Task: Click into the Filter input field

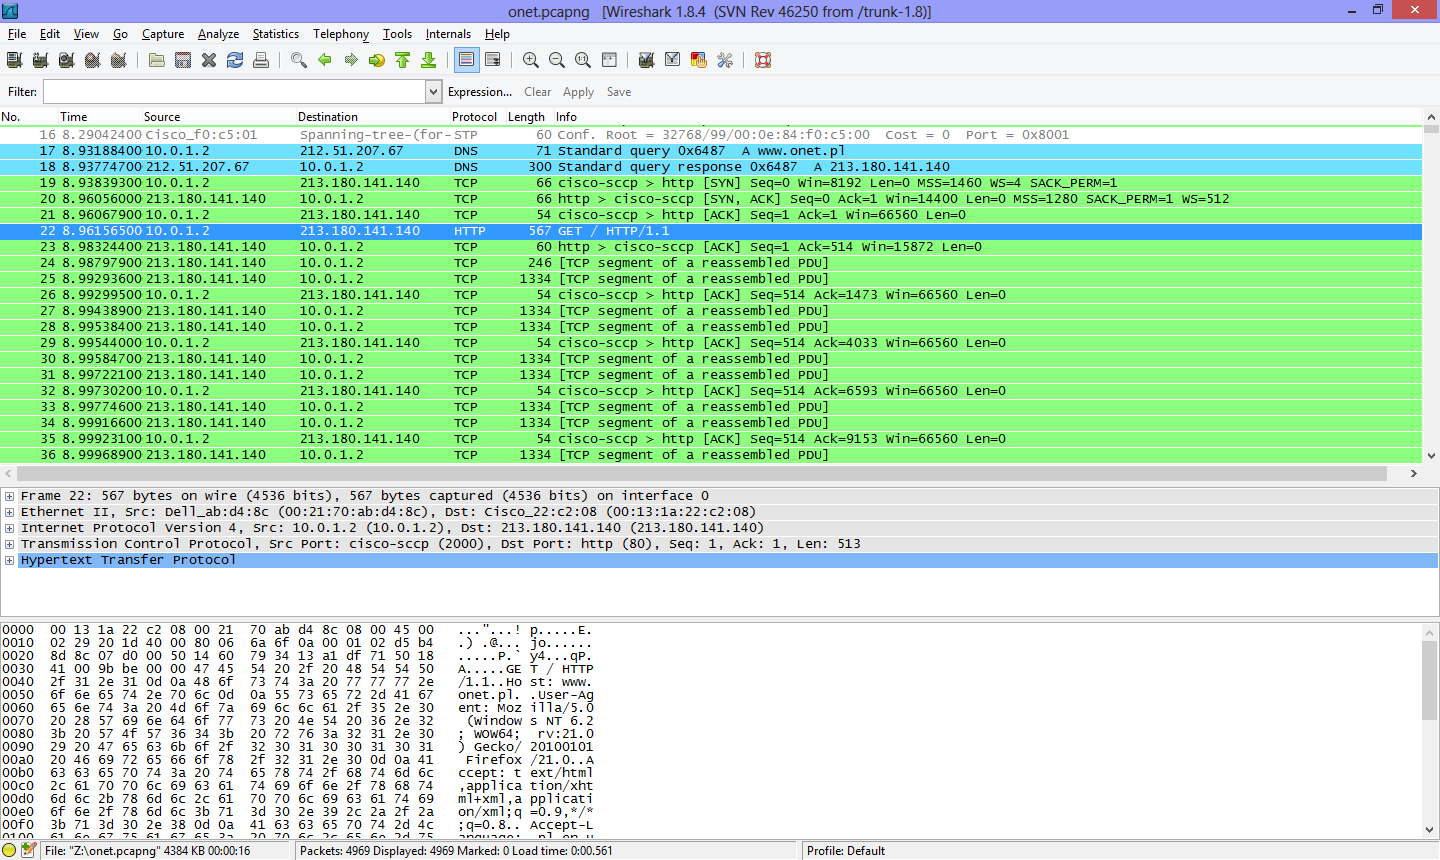Action: click(234, 92)
